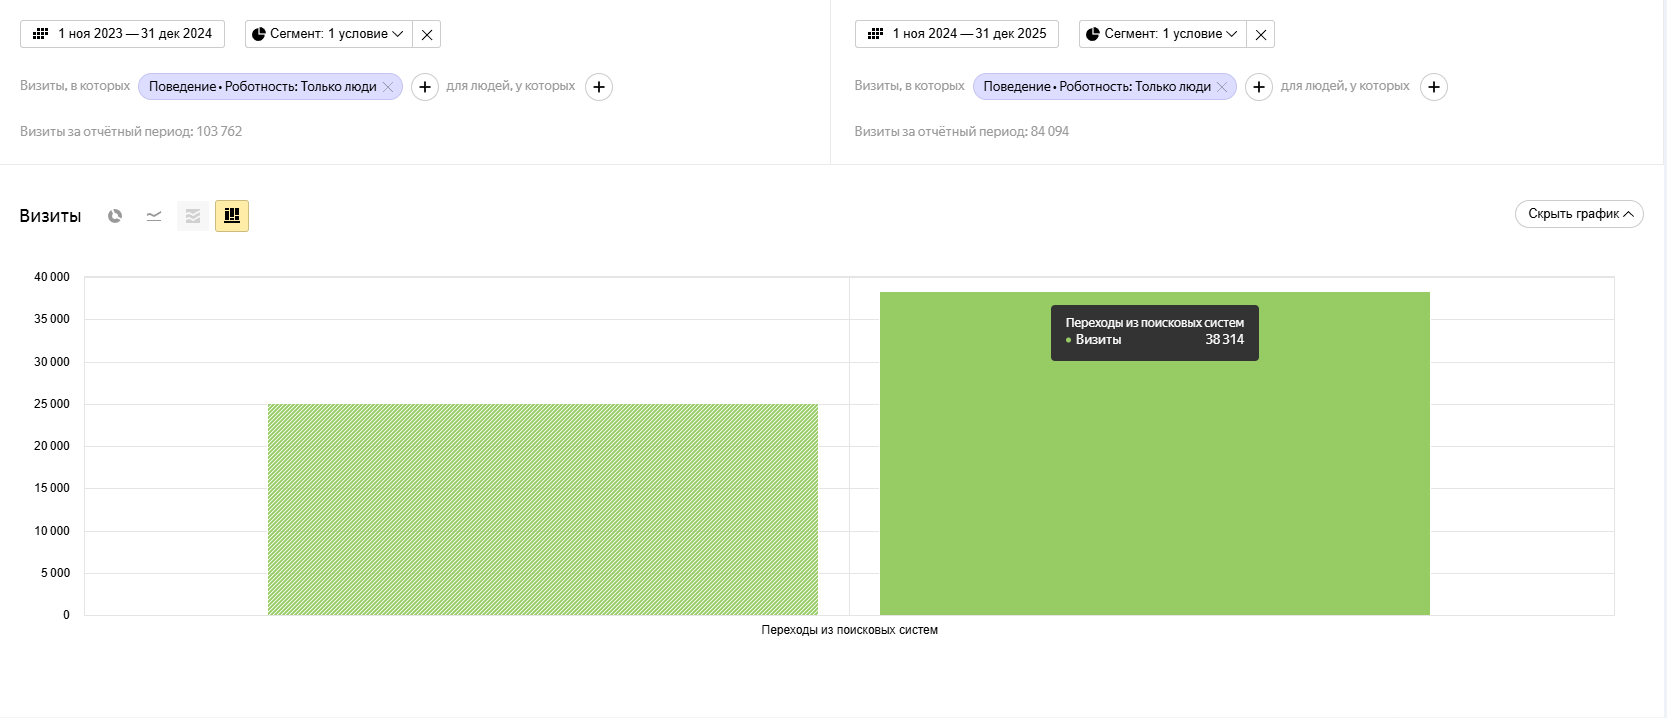The width and height of the screenshot is (1667, 718).
Task: Clear the left segment with the X button
Action: 427,34
